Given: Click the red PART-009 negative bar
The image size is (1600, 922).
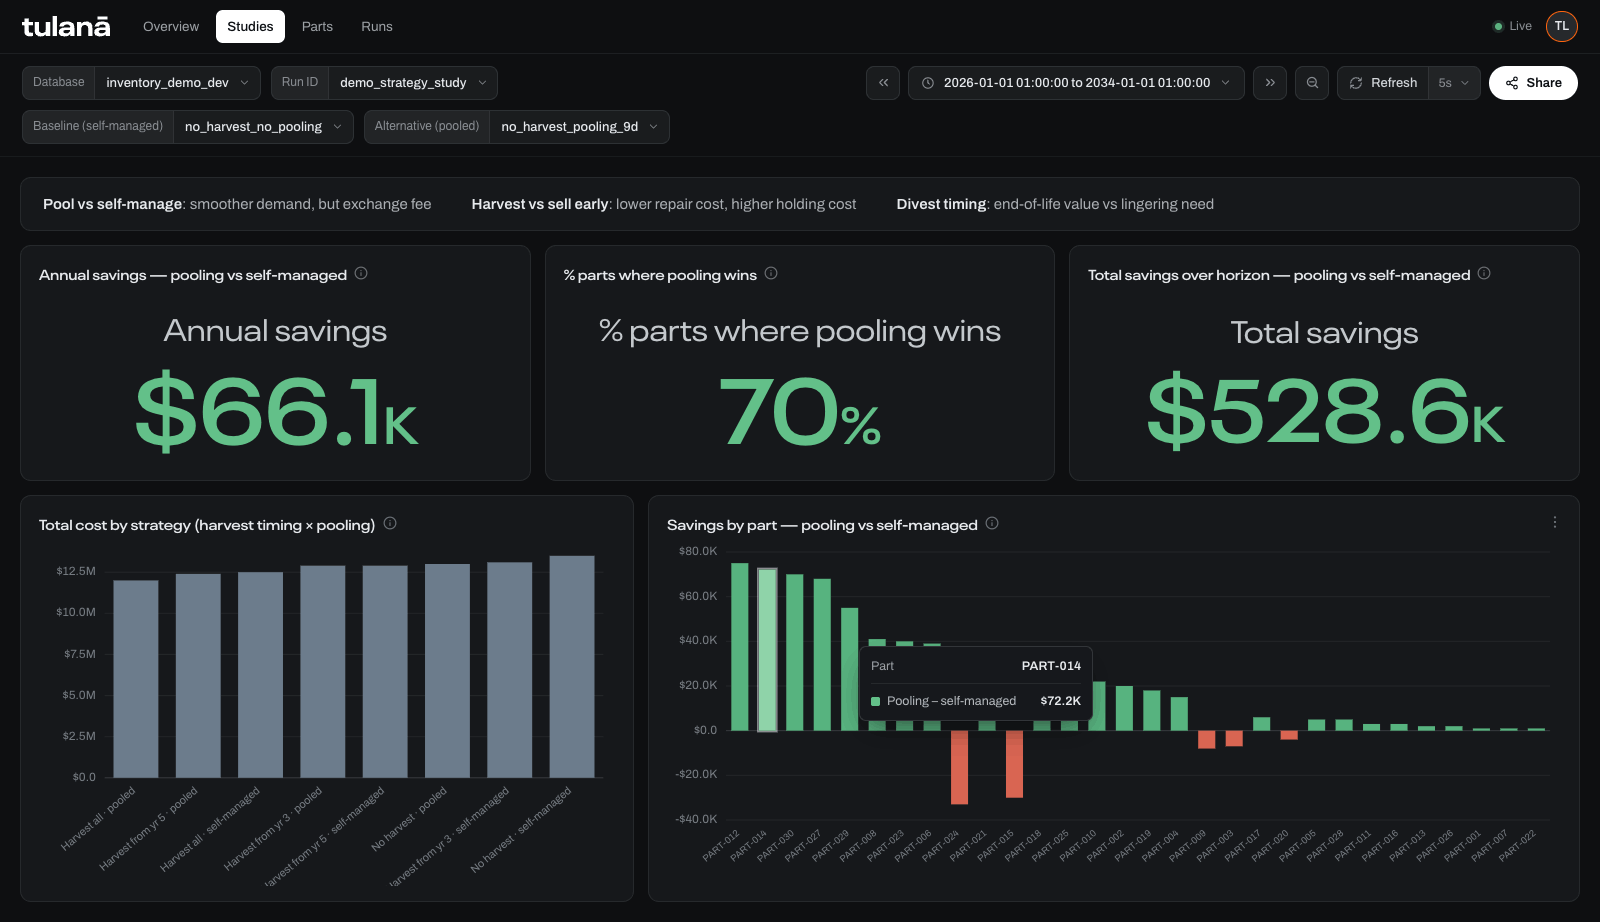Looking at the screenshot, I should tap(1207, 739).
